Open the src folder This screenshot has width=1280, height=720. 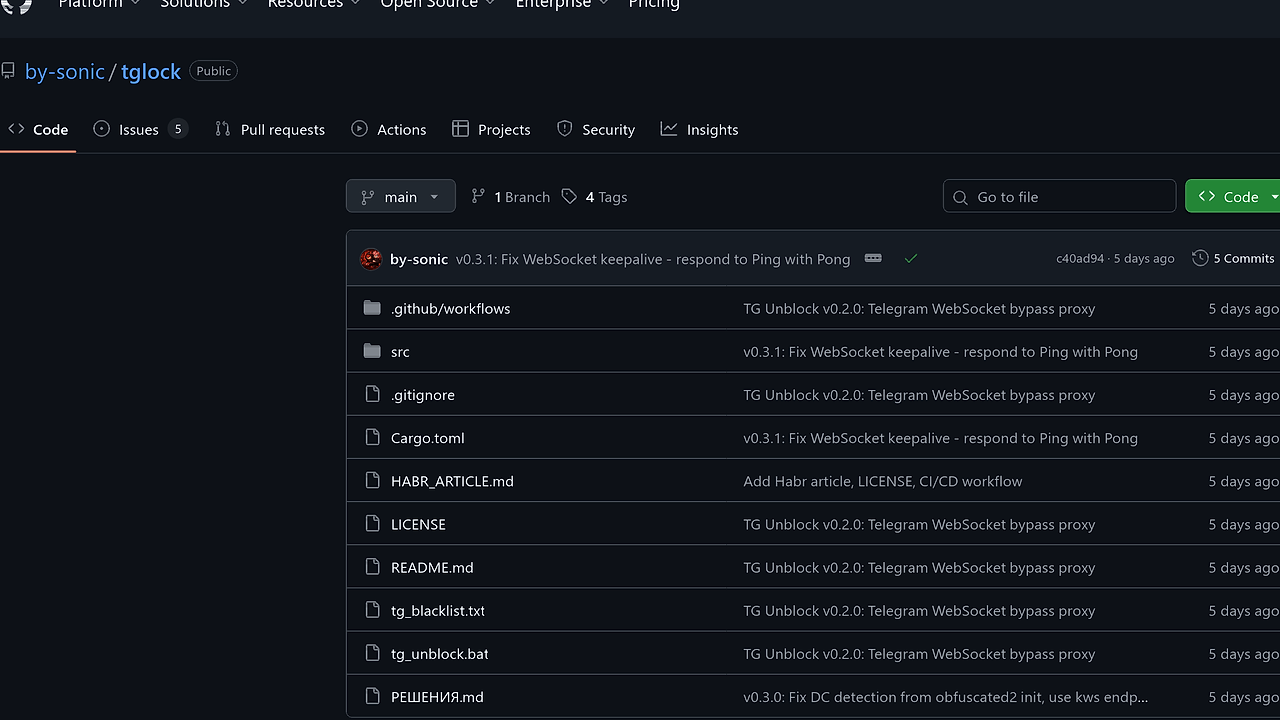pyautogui.click(x=400, y=351)
